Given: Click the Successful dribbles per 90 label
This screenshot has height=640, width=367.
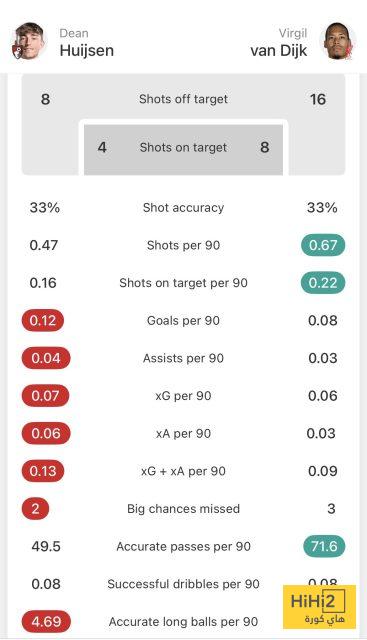Looking at the screenshot, I should [183, 584].
